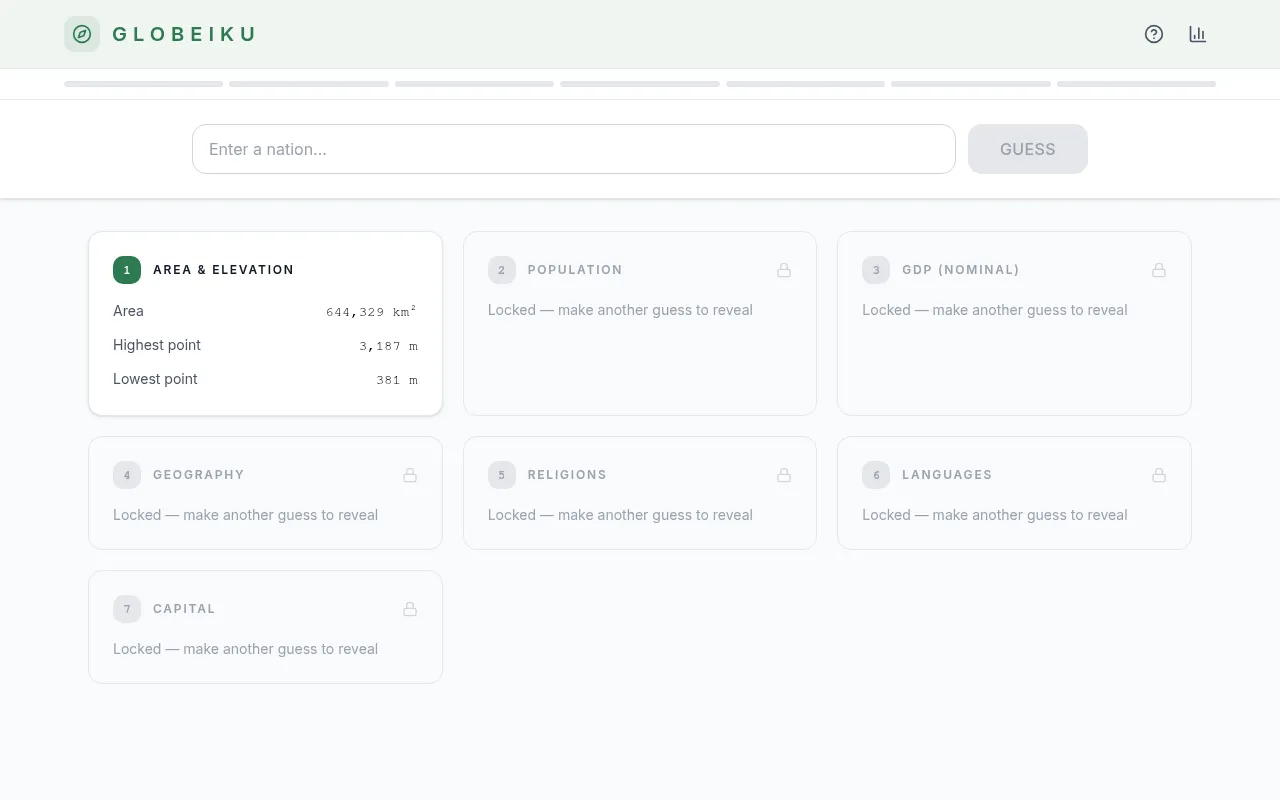Click the green number 1 badge

pyautogui.click(x=127, y=270)
